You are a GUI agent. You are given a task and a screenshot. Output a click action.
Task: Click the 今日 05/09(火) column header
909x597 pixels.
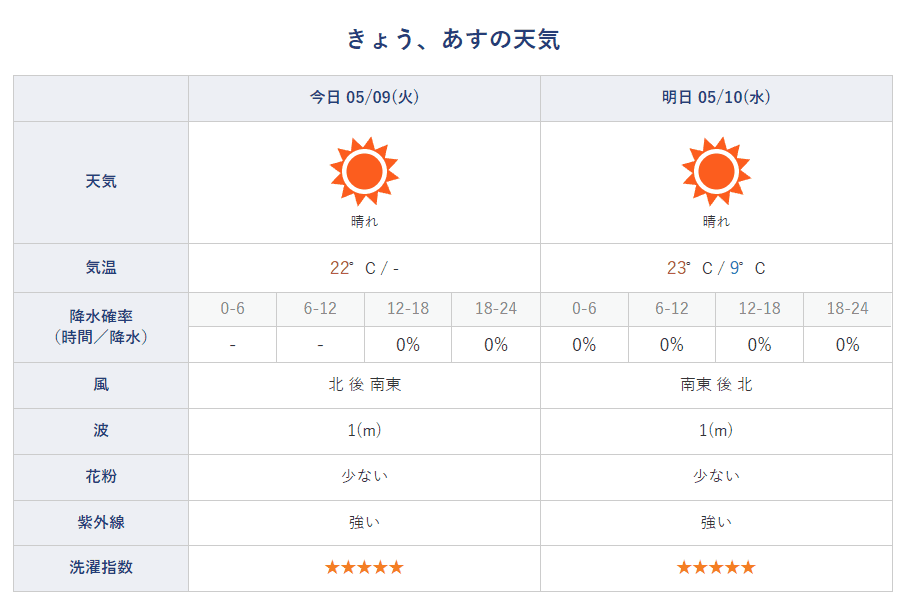pyautogui.click(x=364, y=98)
